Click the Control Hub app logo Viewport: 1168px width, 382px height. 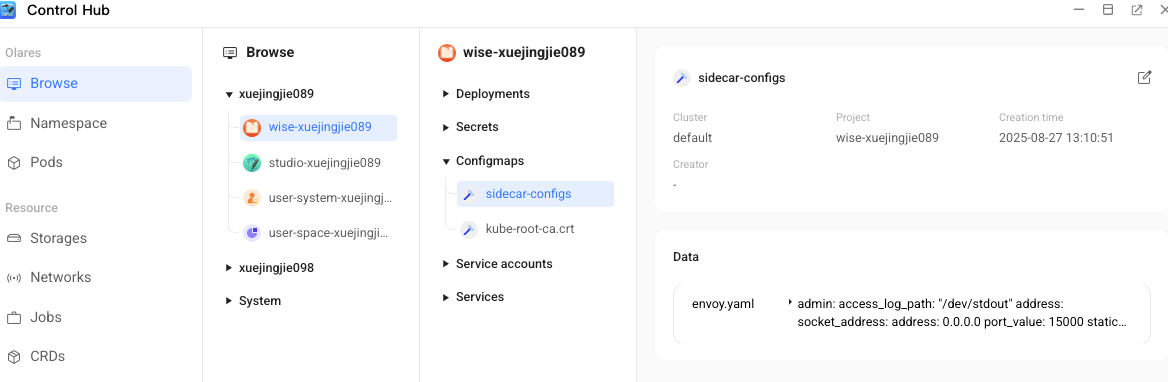8,10
